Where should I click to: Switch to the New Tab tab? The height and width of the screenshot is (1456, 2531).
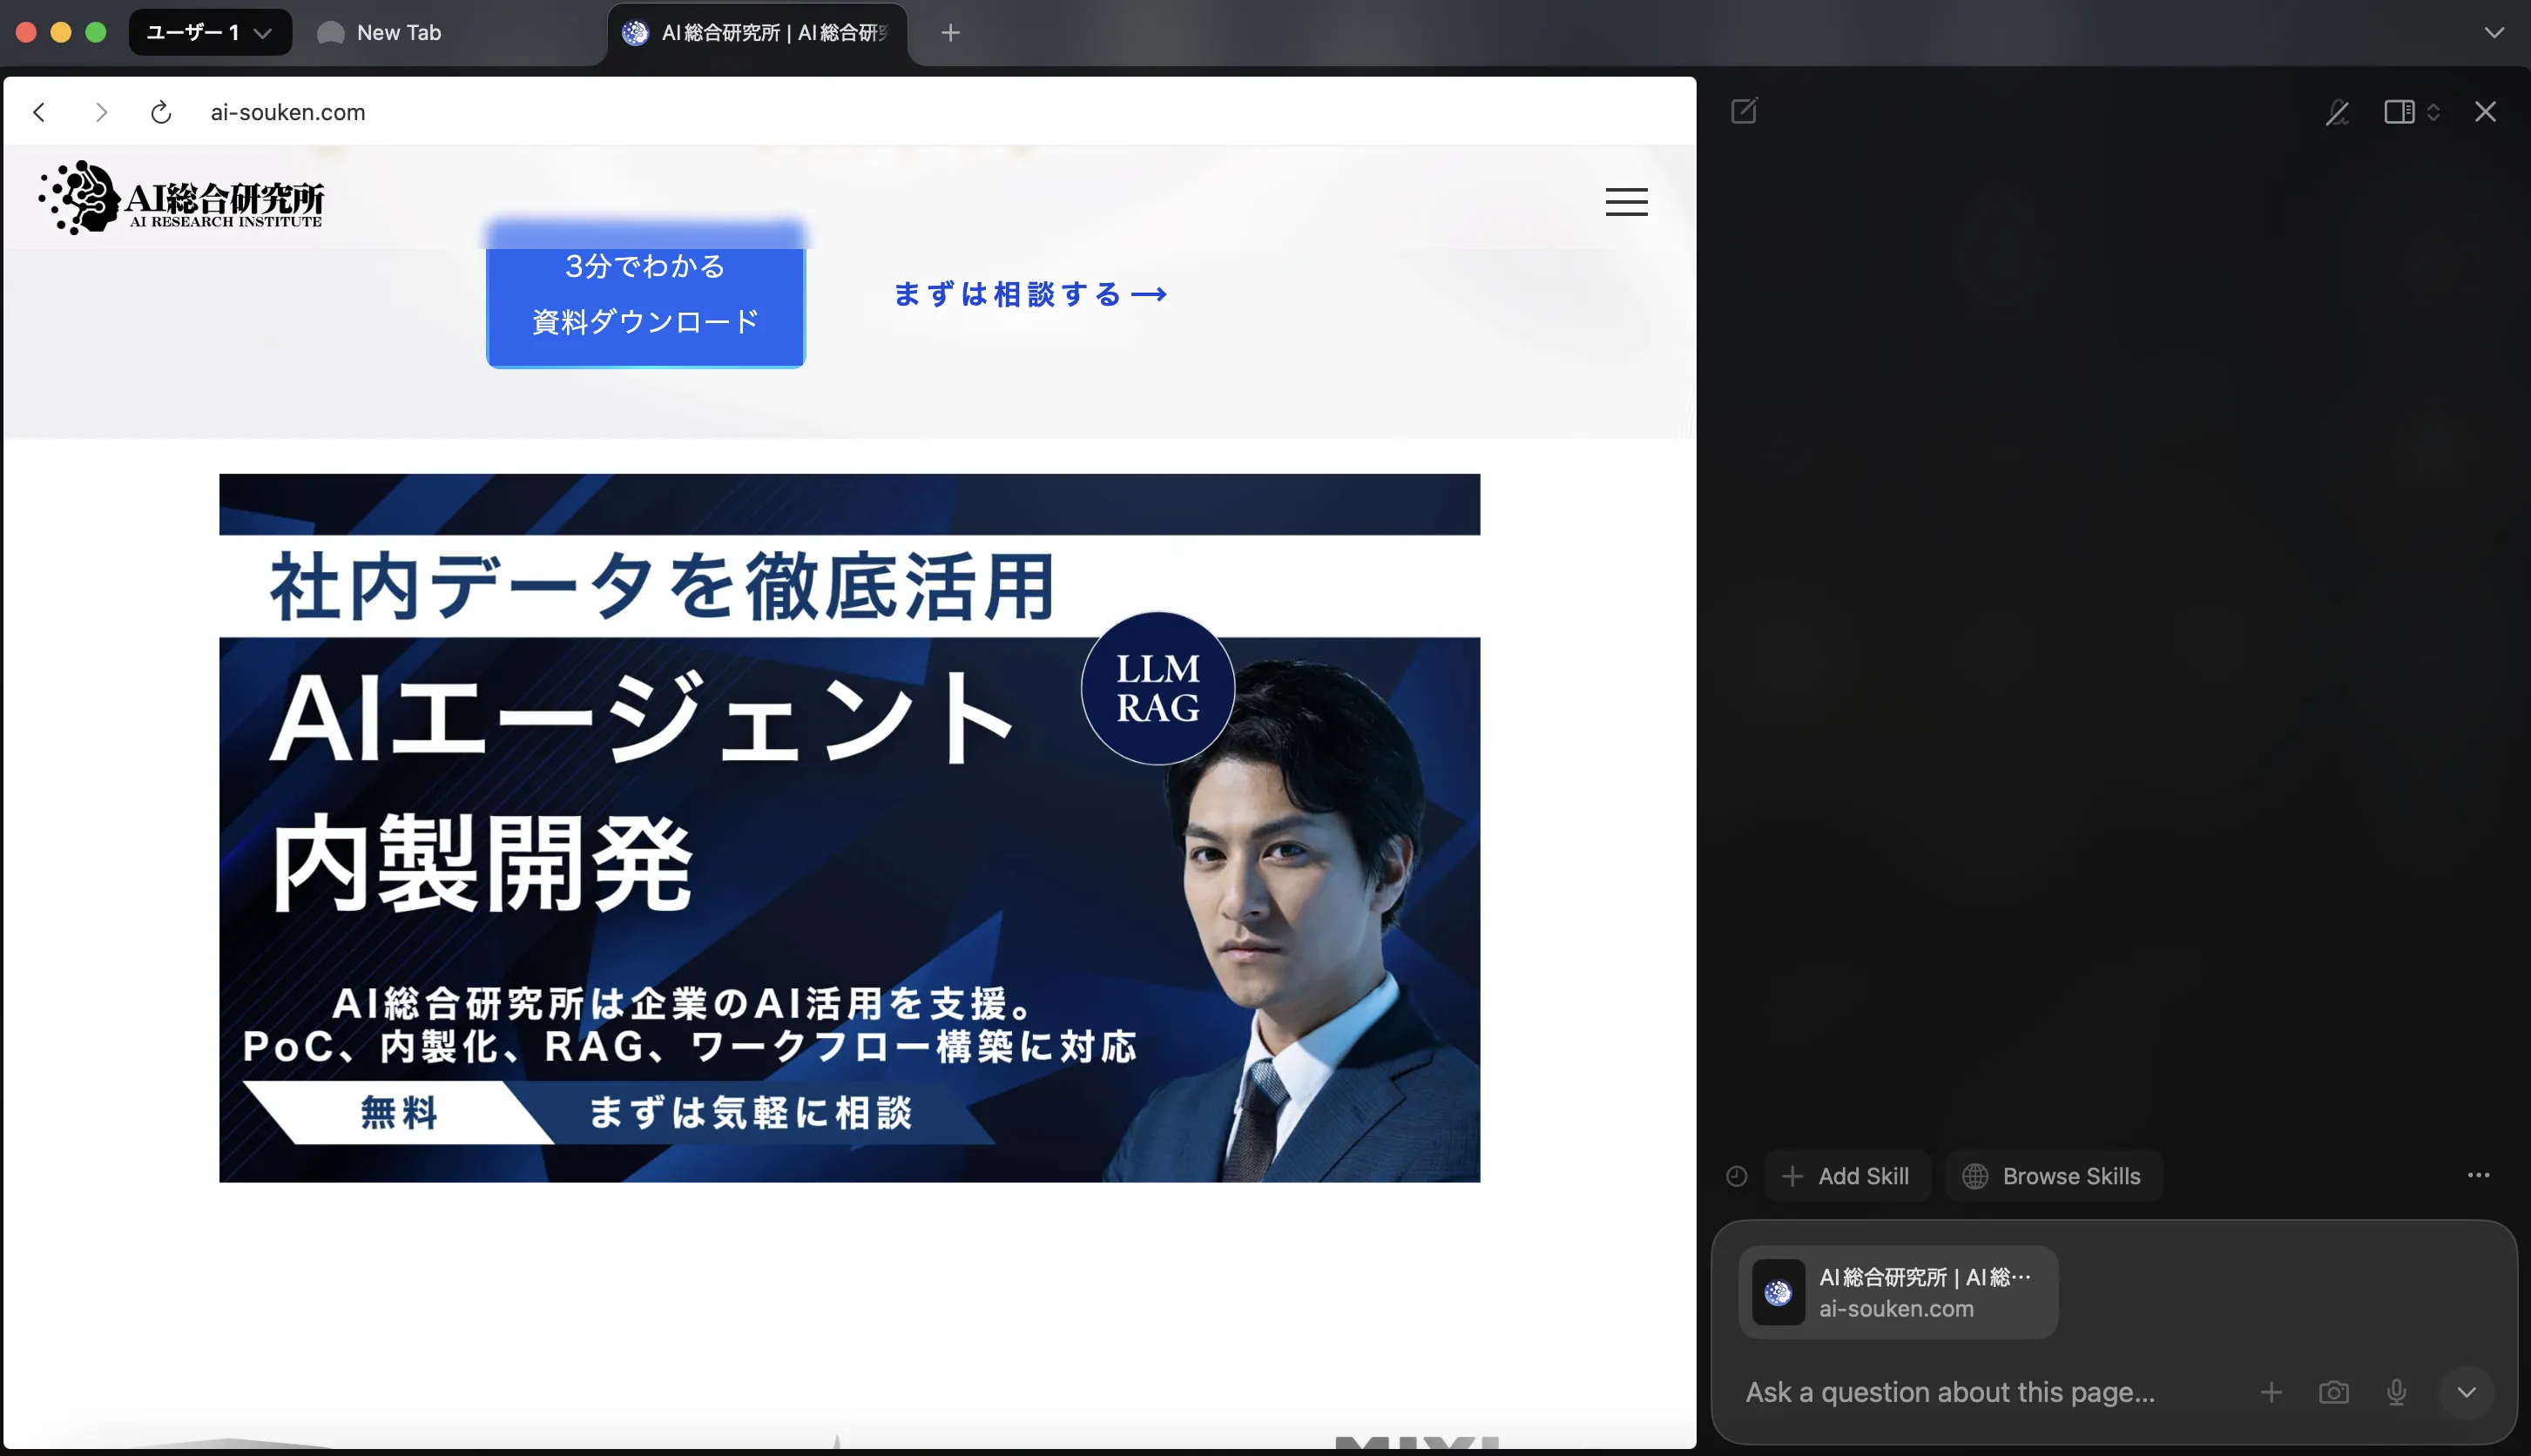[398, 33]
